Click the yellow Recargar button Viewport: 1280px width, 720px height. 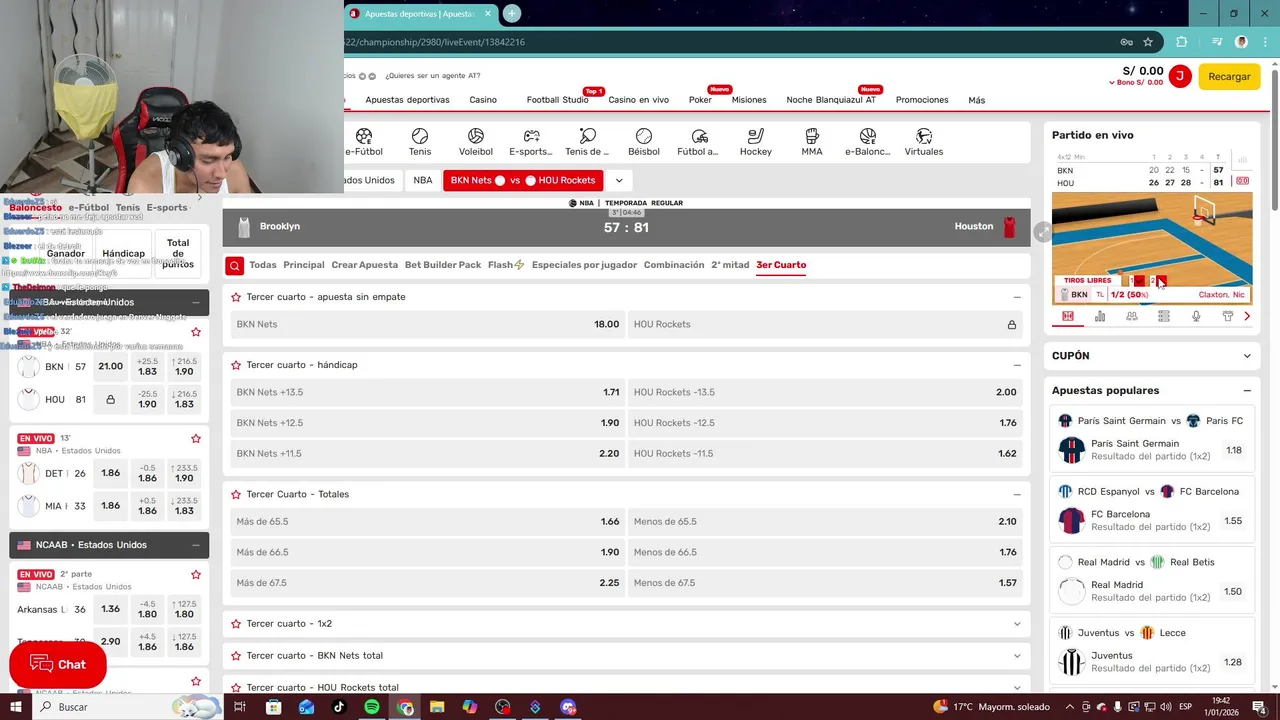point(1229,76)
